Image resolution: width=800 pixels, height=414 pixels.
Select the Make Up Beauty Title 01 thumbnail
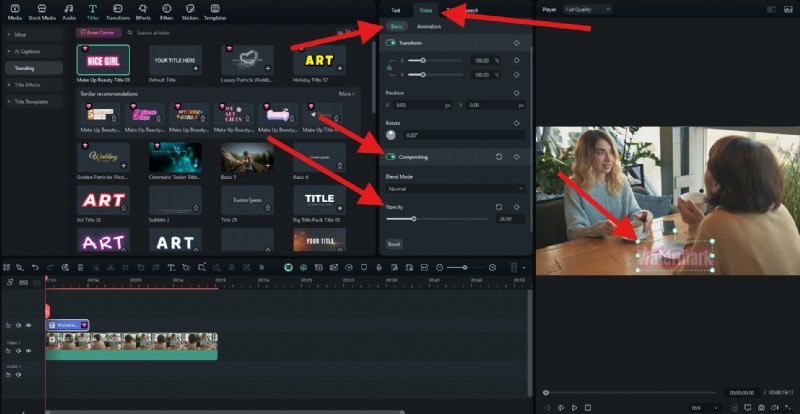[103, 60]
